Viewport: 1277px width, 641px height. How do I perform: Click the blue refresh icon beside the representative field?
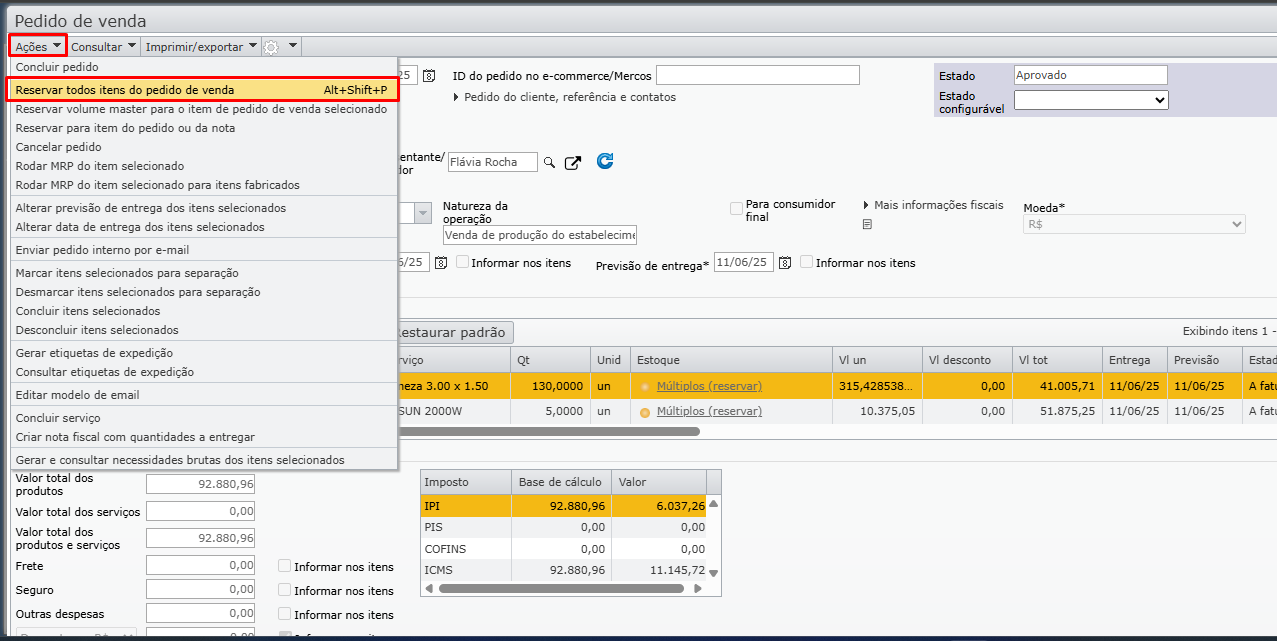tap(605, 161)
